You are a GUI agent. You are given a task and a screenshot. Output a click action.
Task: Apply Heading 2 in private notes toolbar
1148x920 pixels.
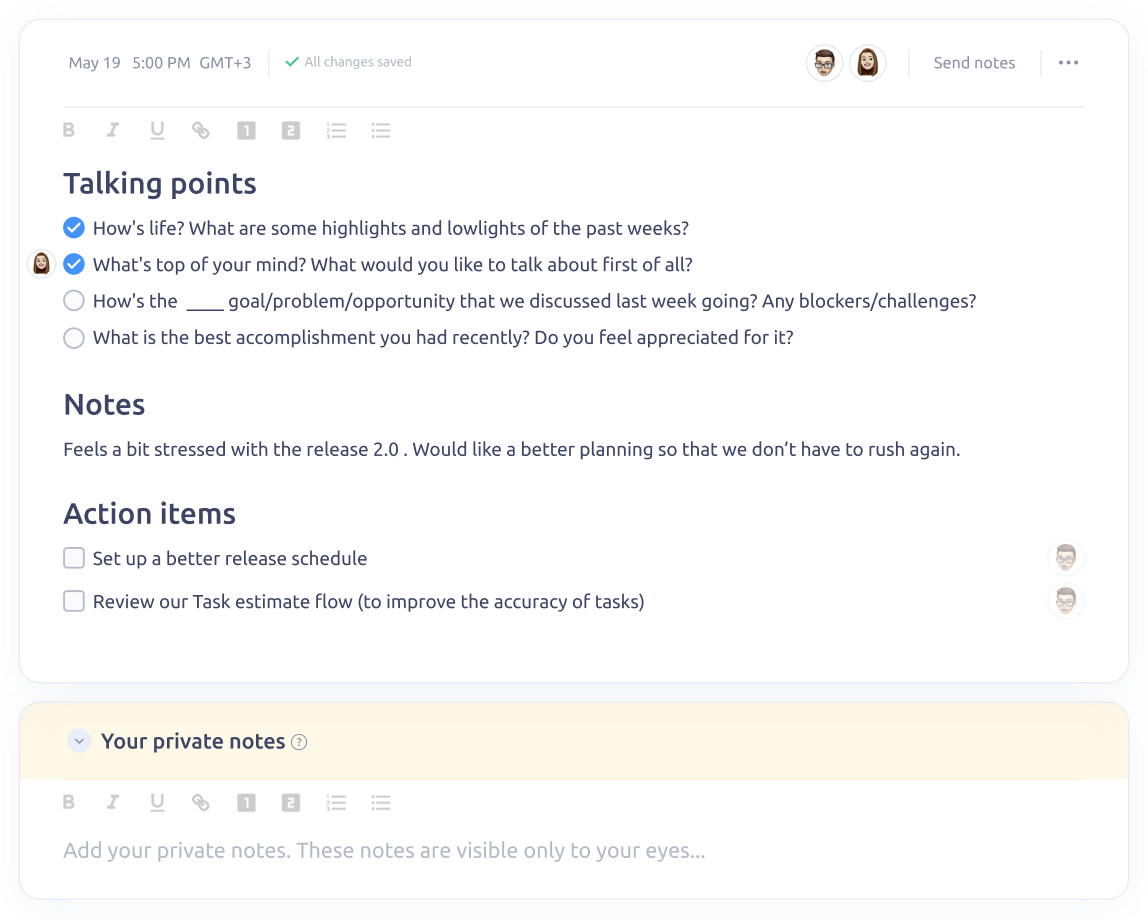click(291, 803)
